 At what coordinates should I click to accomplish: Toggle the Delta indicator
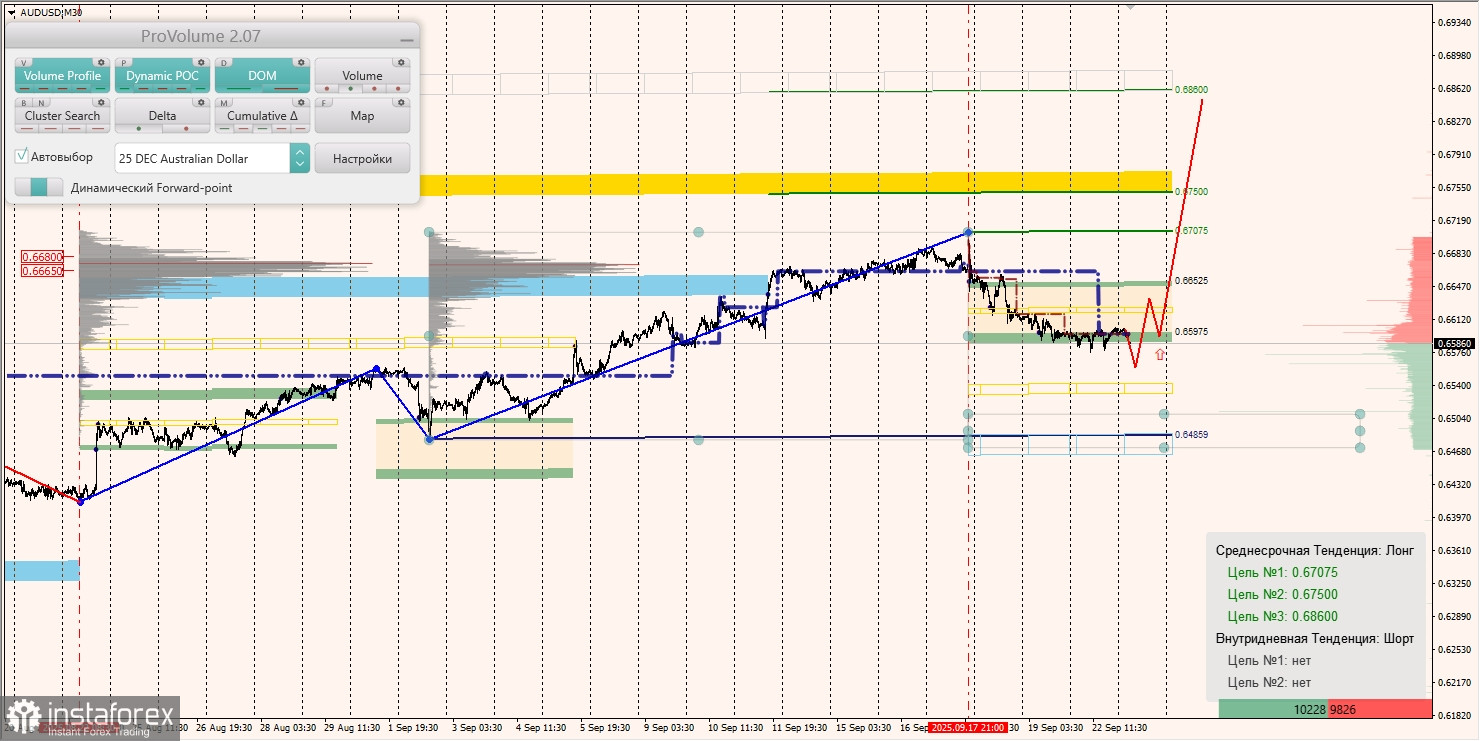pos(162,116)
